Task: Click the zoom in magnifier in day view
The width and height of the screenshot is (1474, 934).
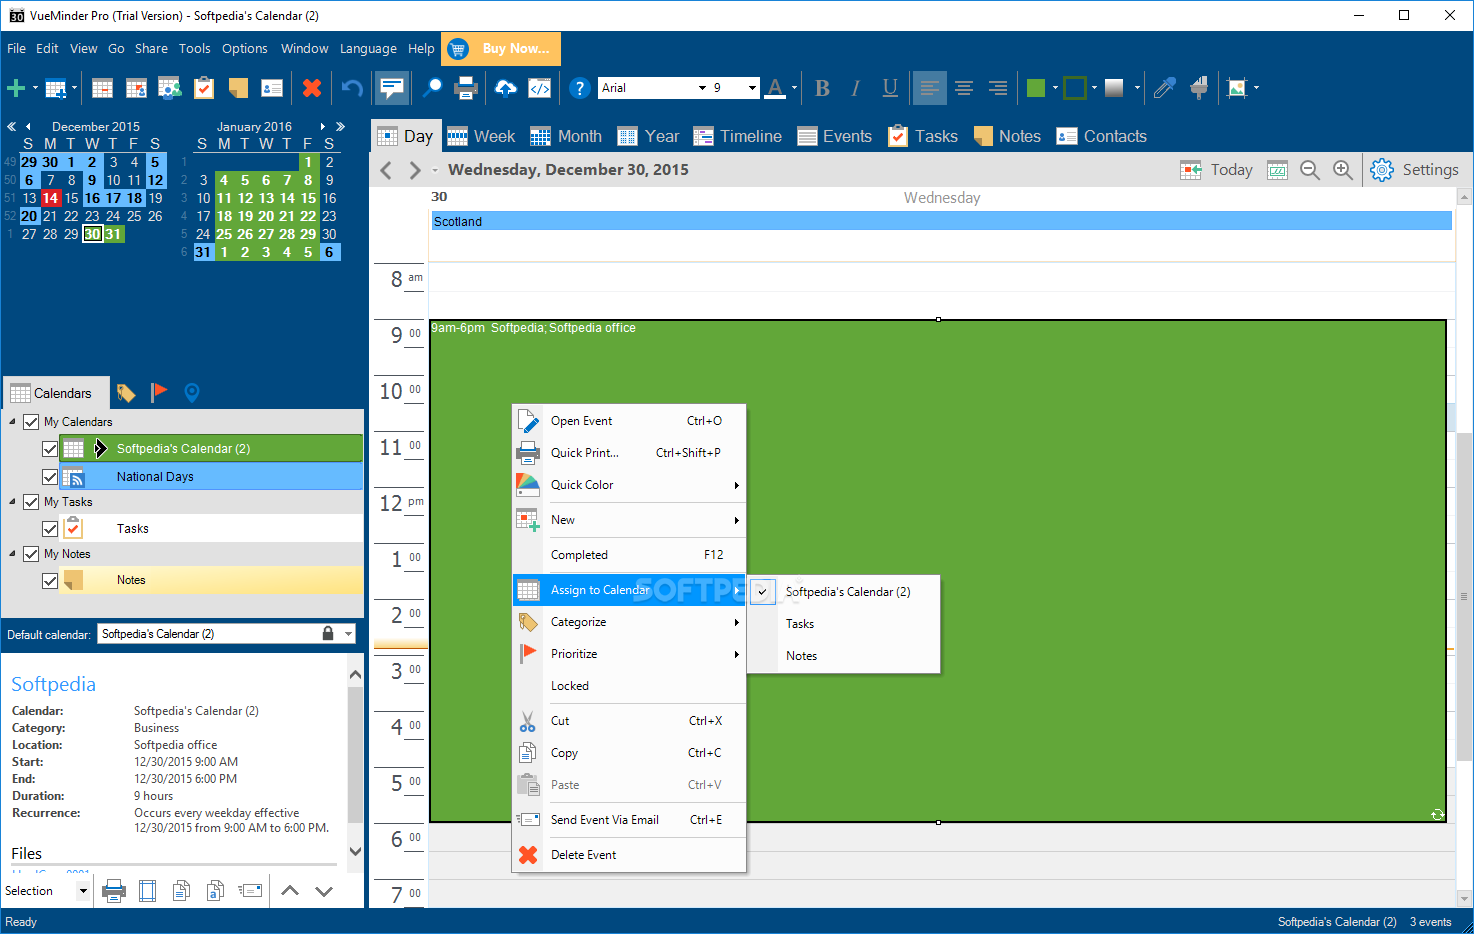Action: click(1343, 170)
